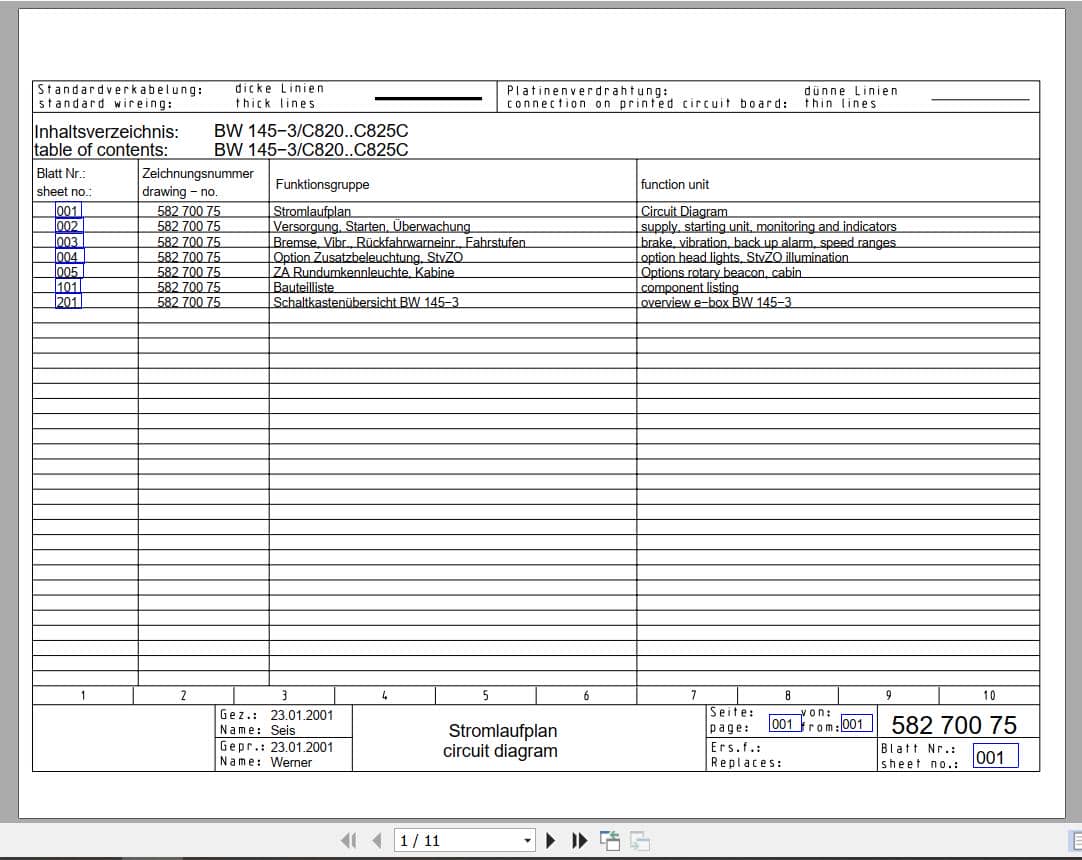Toggle the page layout icon at far right
This screenshot has width=1082, height=860.
pos(1075,840)
